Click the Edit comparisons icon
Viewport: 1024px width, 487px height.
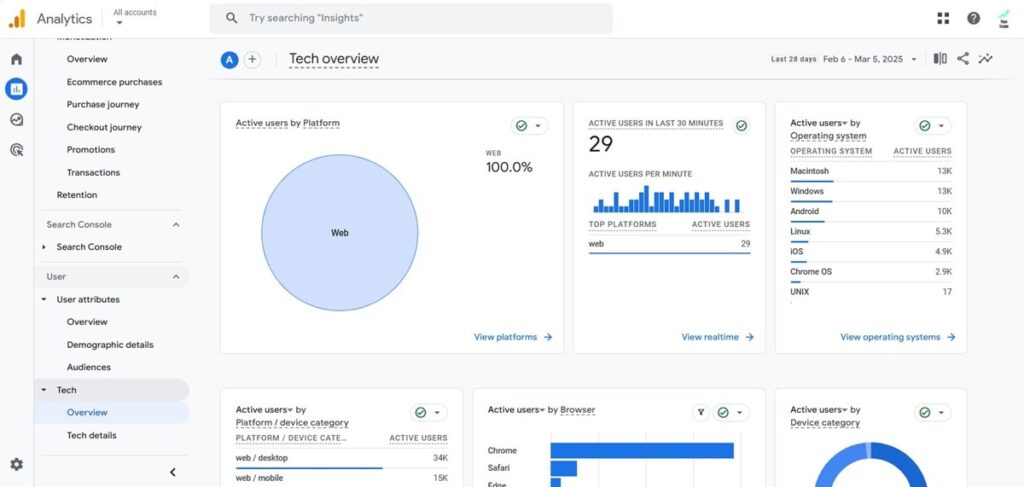[x=940, y=59]
